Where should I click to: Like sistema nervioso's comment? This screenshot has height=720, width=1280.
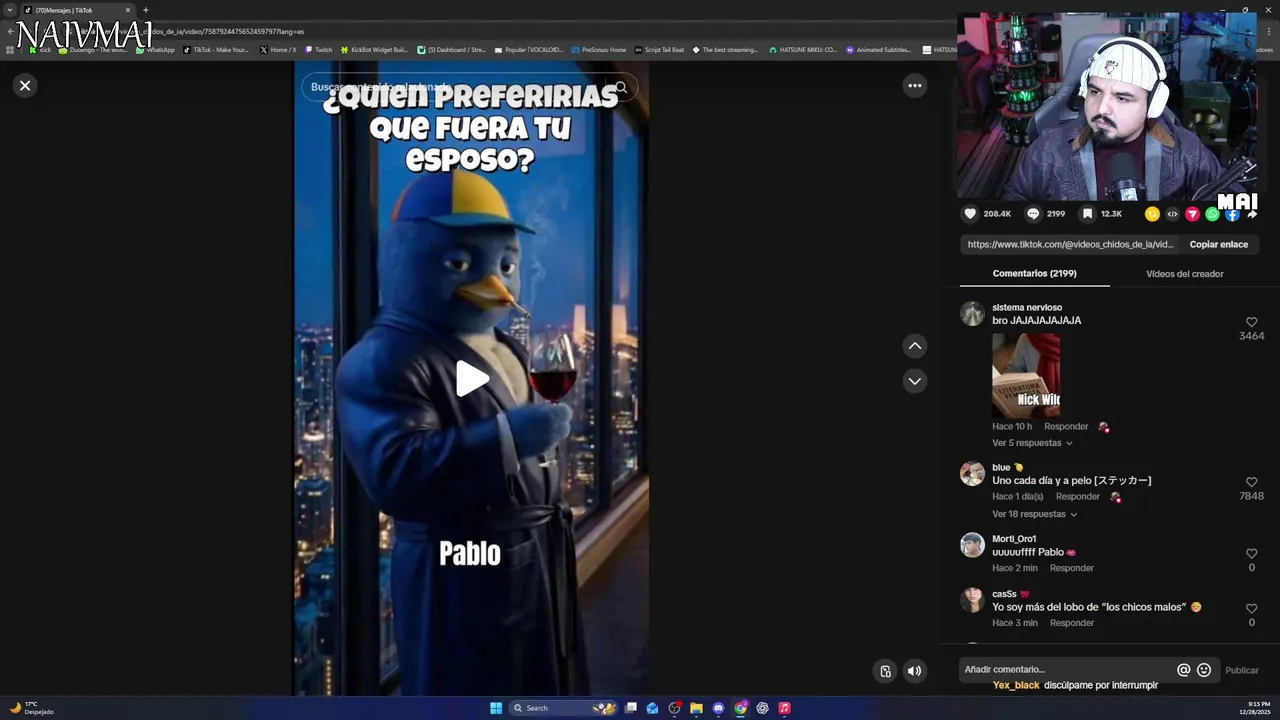coord(1251,322)
